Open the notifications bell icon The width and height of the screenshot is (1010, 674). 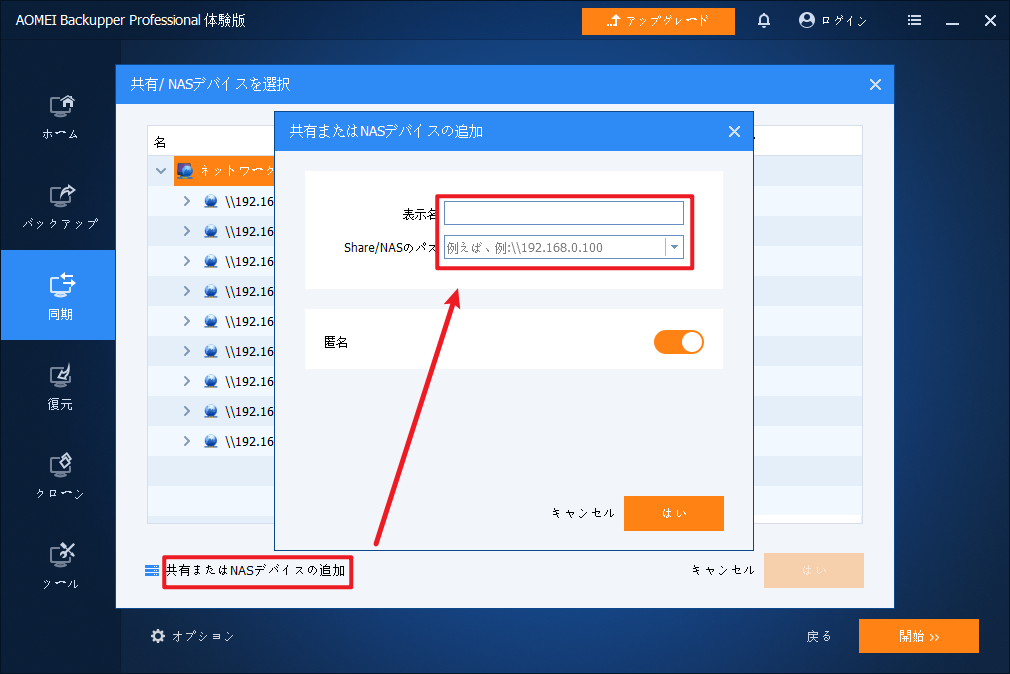[x=764, y=21]
